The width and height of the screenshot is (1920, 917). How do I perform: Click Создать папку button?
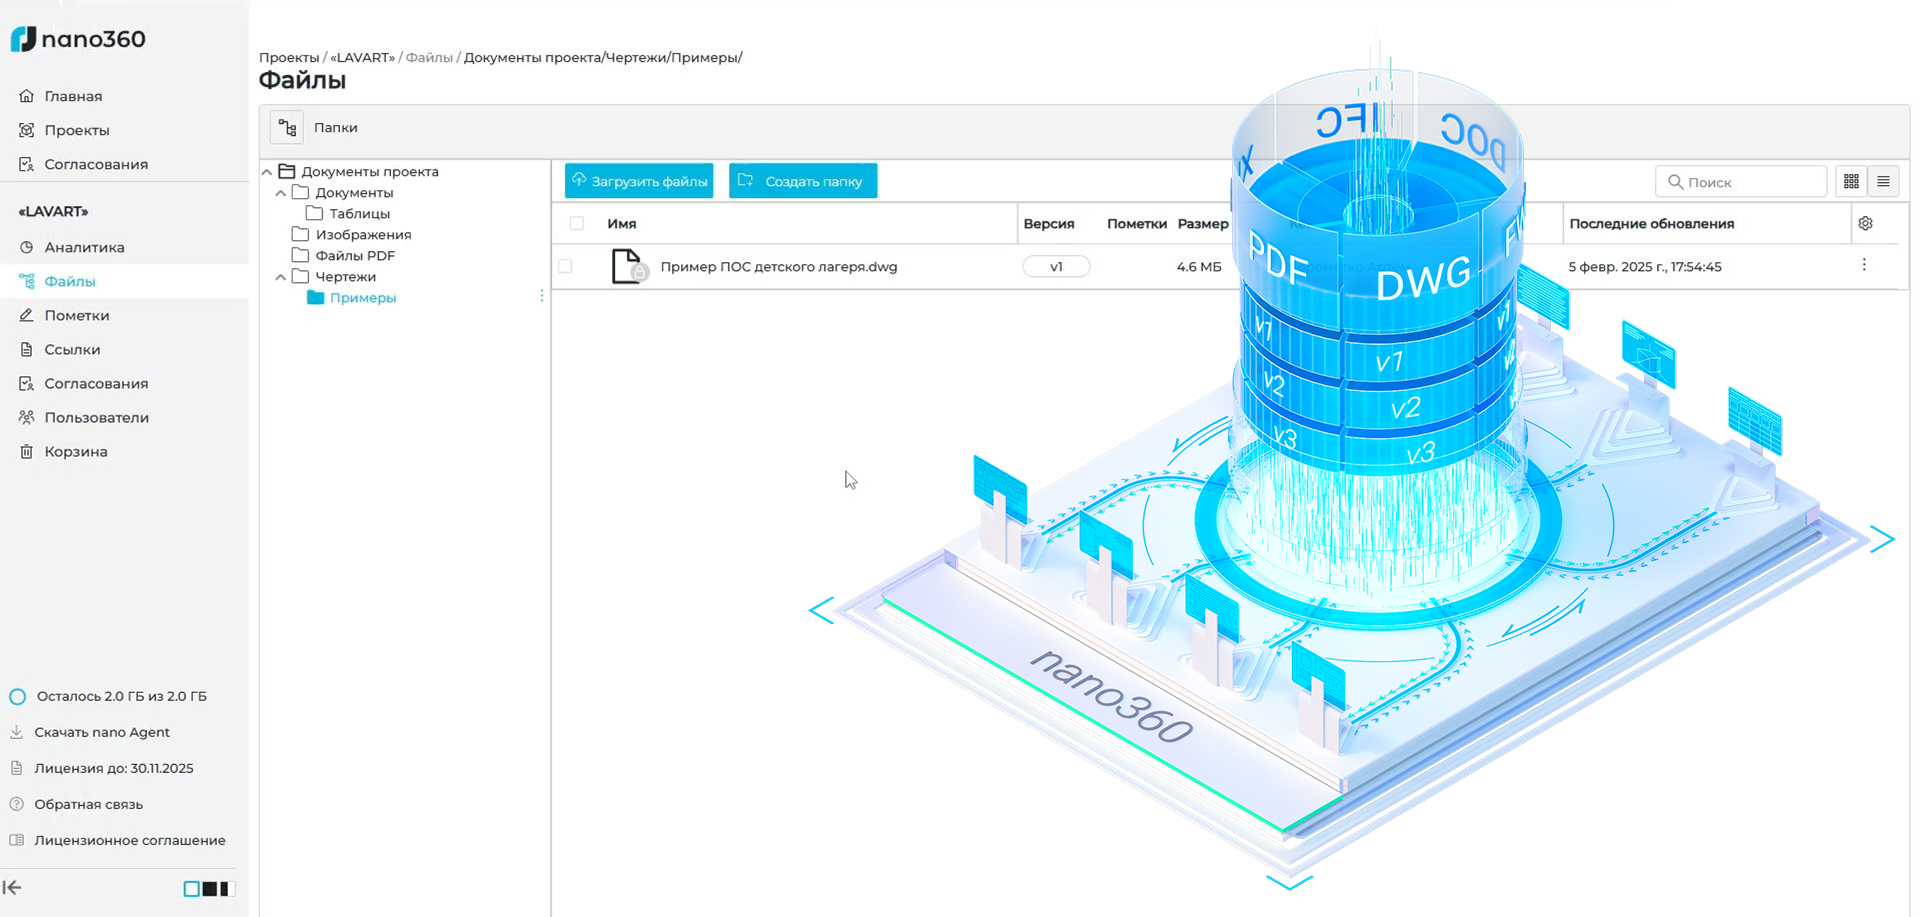(803, 181)
